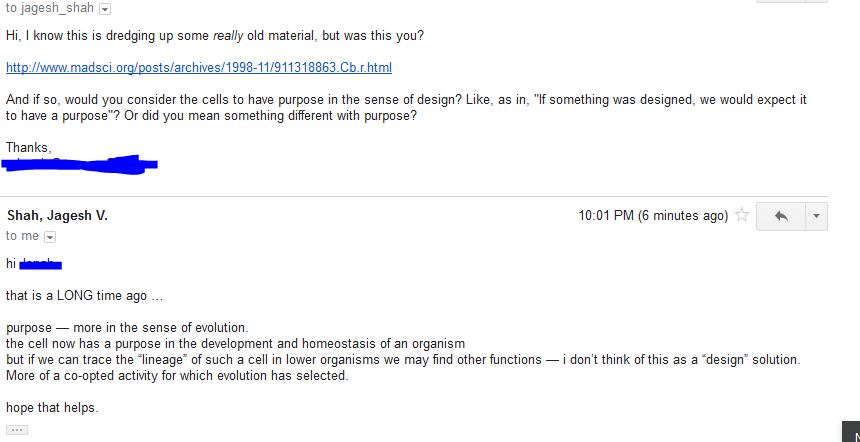Show details arrow next to "to jagesh_shah"
Image resolution: width=860 pixels, height=442 pixels.
click(105, 9)
